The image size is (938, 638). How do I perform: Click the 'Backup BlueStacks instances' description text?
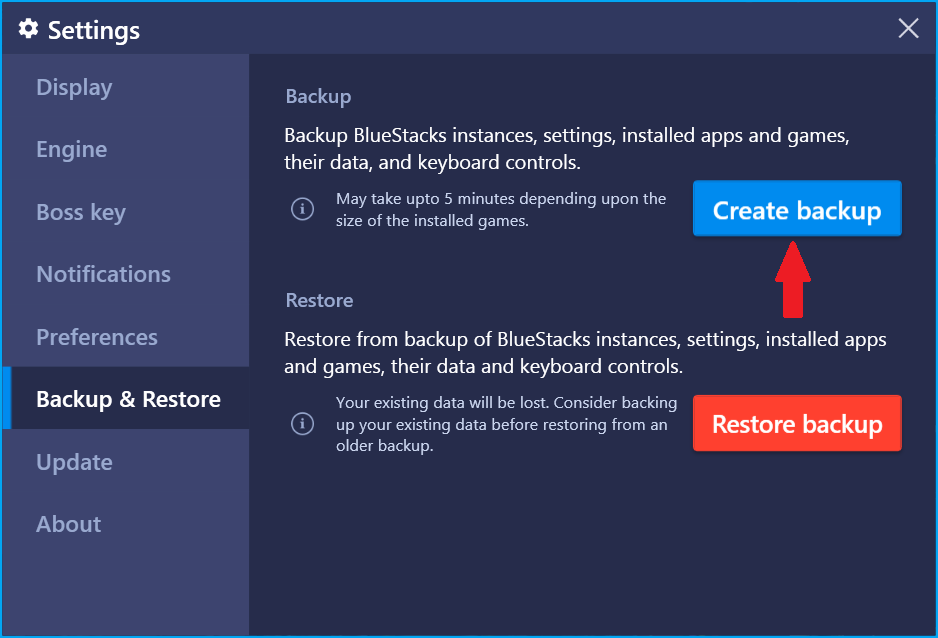click(x=567, y=148)
